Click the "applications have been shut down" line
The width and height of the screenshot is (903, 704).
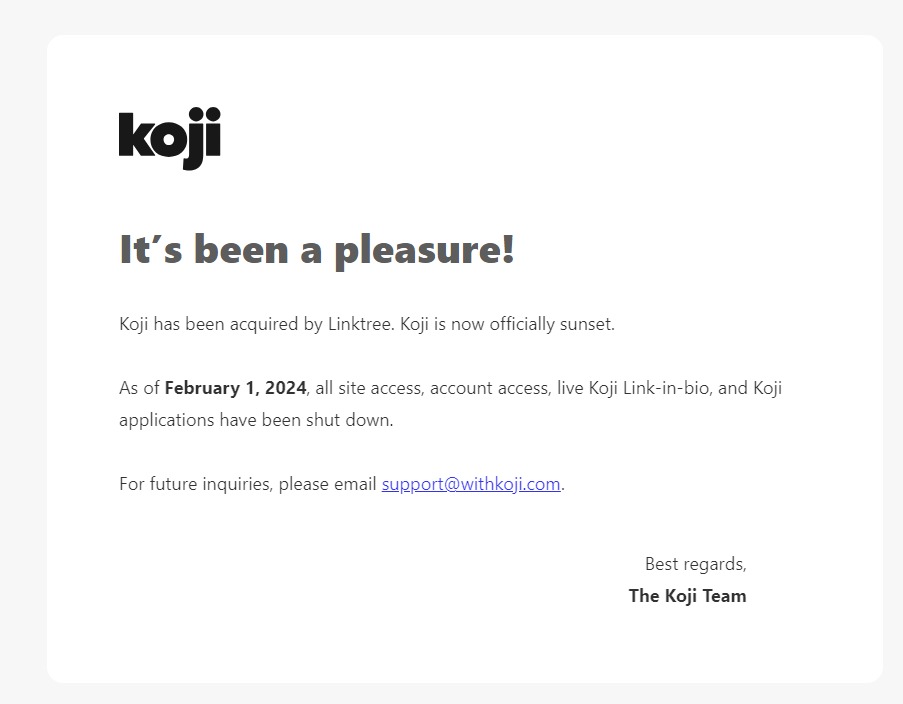[x=256, y=420]
